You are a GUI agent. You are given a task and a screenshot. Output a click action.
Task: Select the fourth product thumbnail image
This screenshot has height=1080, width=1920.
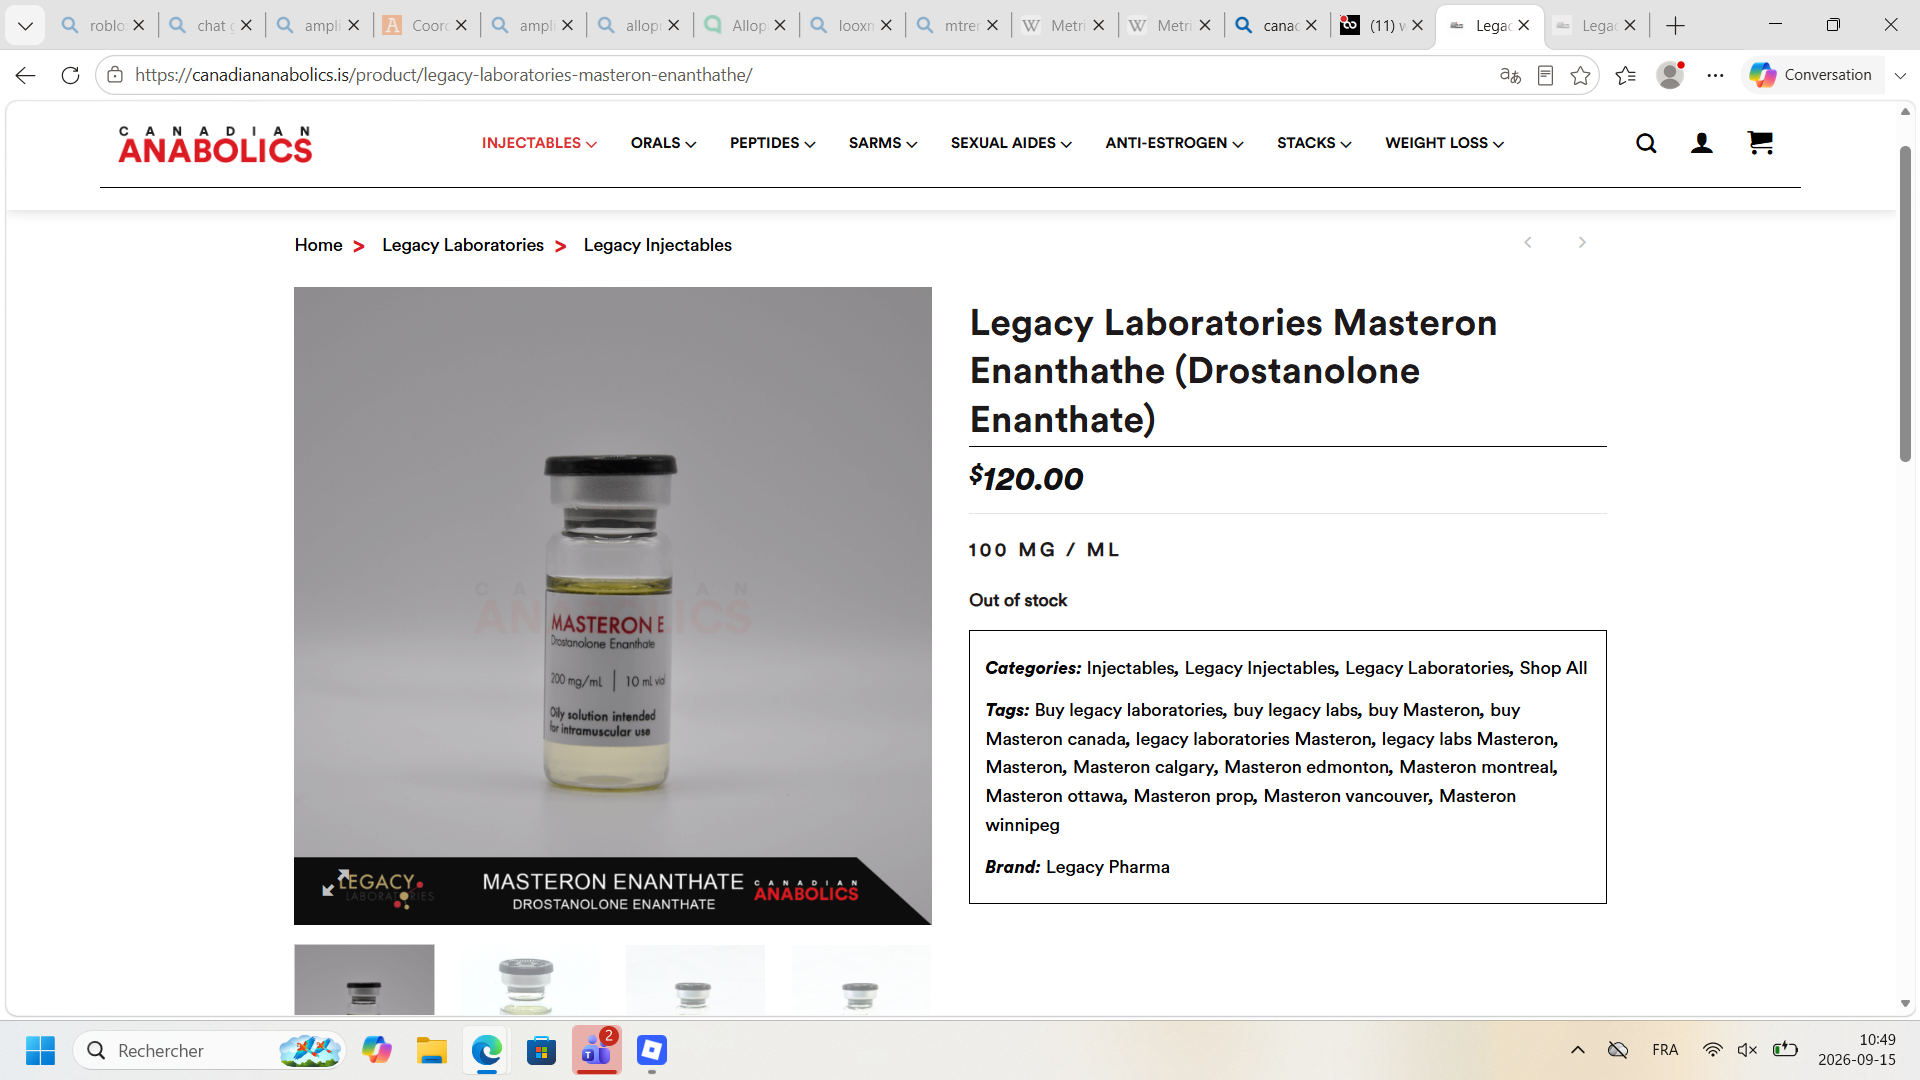click(861, 980)
